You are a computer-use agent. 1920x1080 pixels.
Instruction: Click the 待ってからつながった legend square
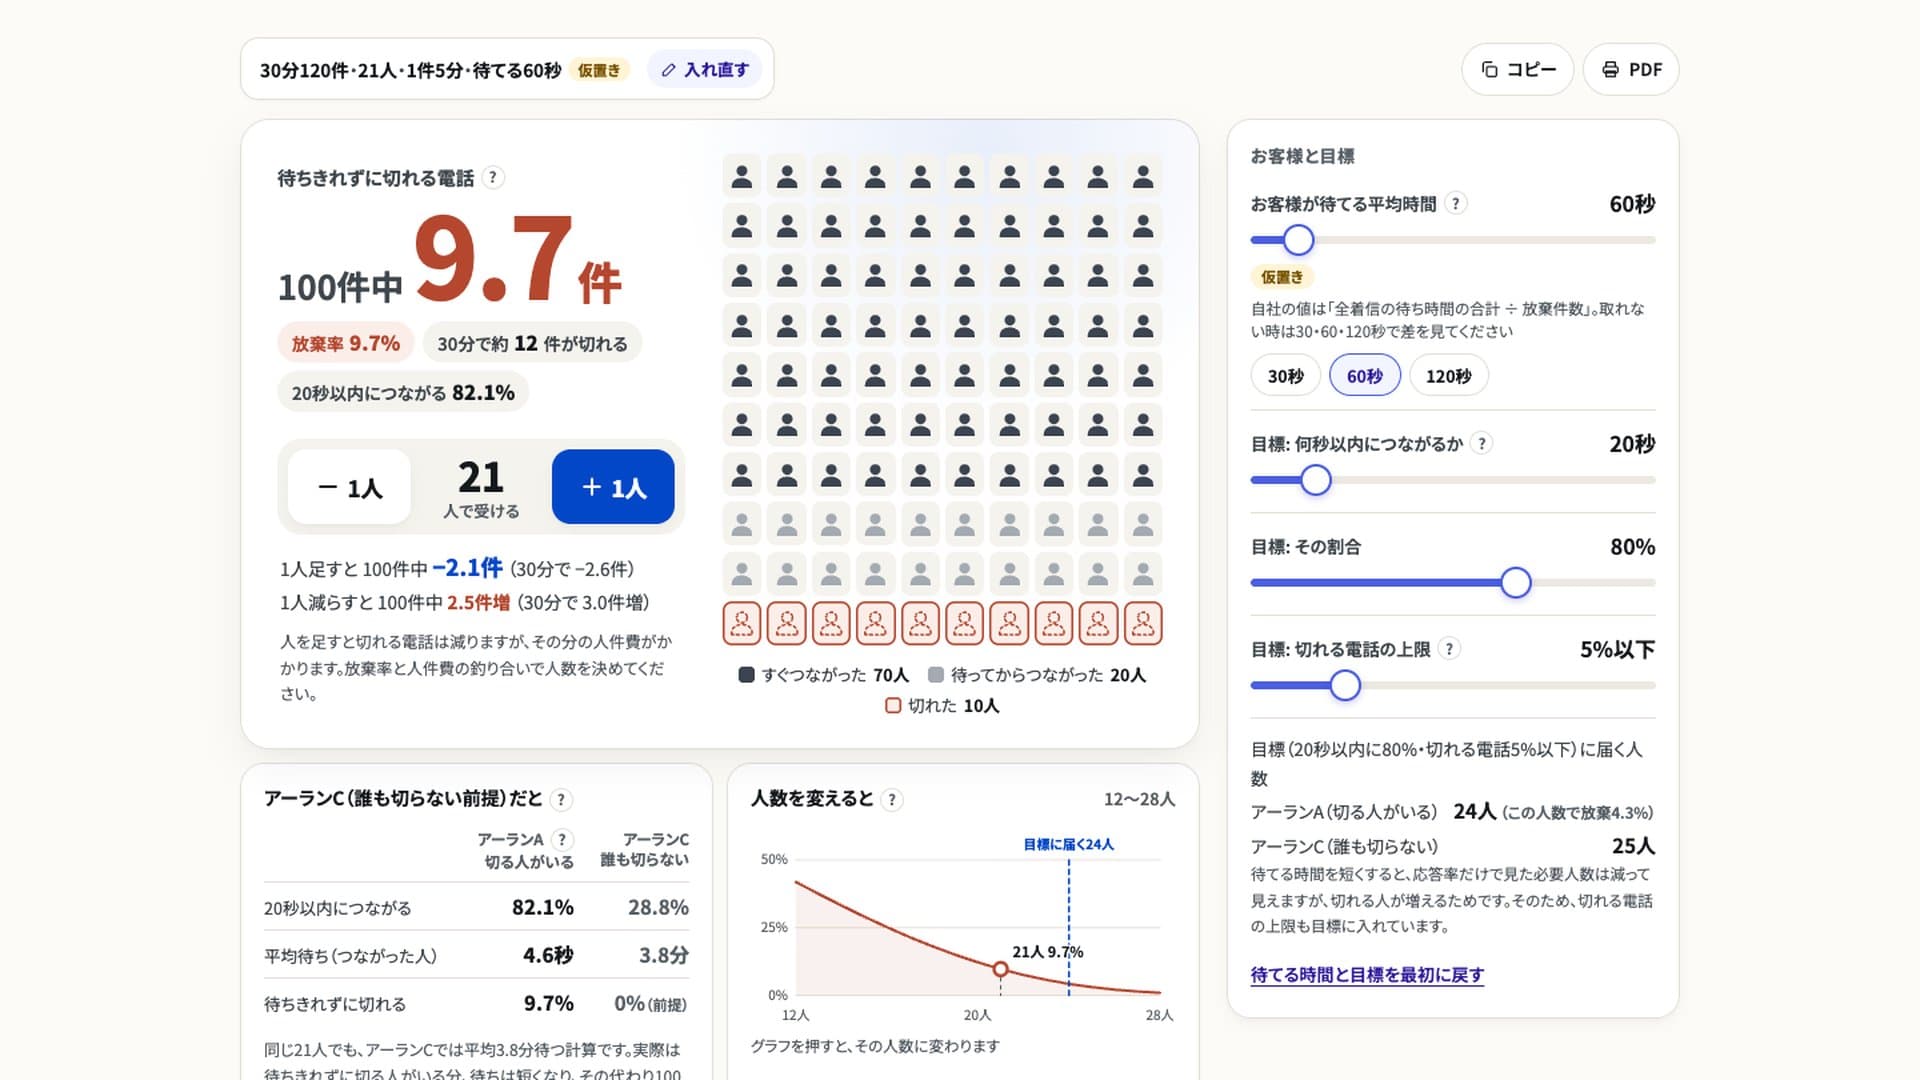click(936, 675)
